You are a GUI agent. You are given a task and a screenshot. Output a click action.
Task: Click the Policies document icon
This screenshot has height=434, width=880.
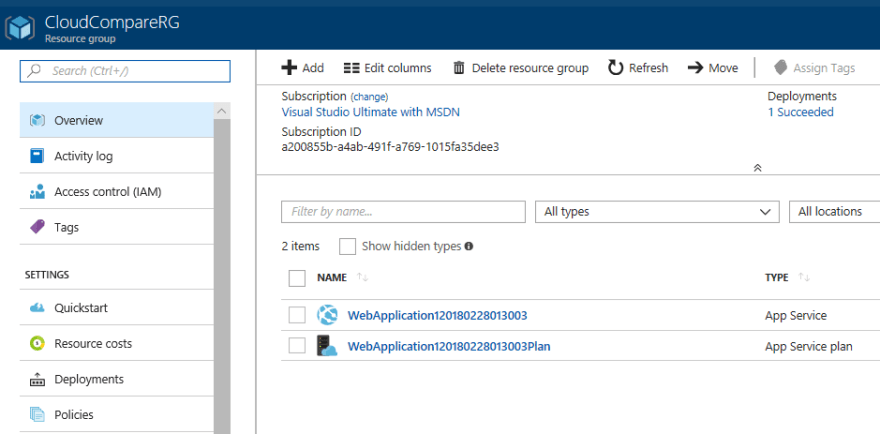[37, 414]
